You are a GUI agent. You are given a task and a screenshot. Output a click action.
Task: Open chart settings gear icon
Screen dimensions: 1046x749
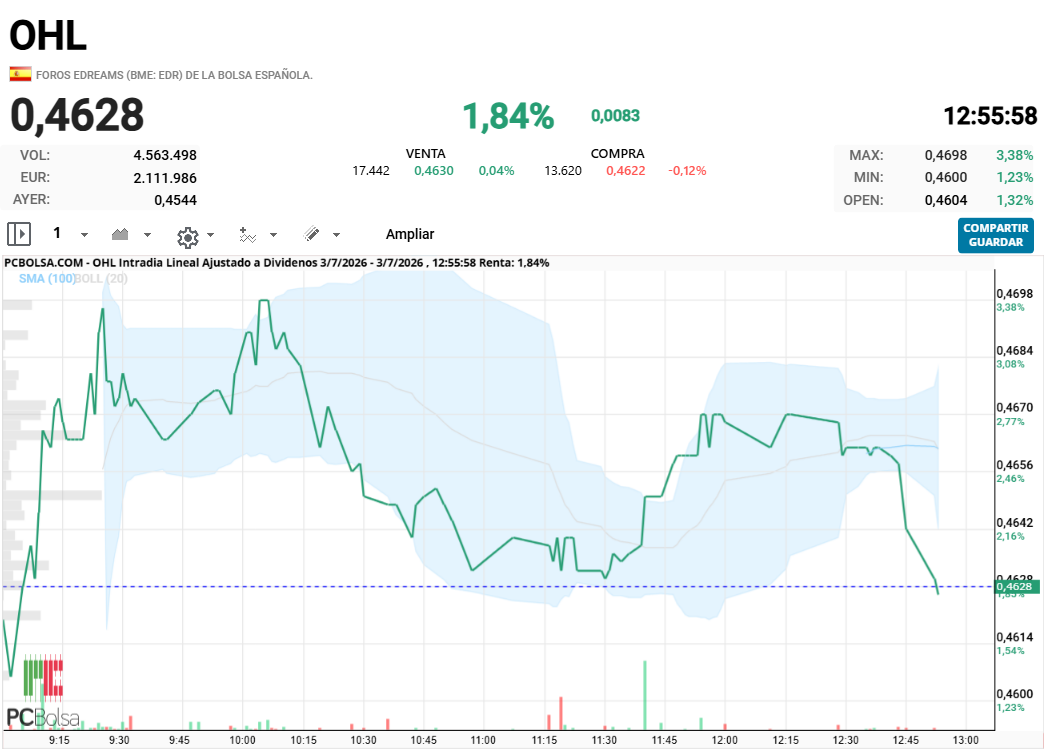[187, 237]
